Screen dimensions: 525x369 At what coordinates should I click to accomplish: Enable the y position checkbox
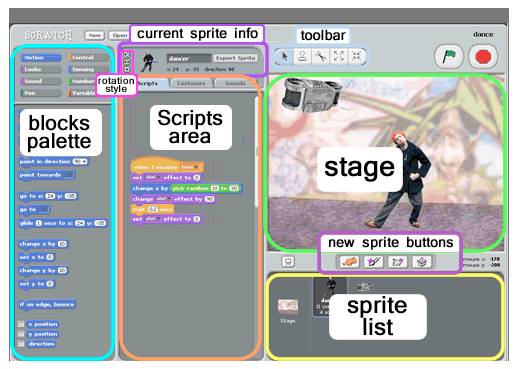(21, 334)
